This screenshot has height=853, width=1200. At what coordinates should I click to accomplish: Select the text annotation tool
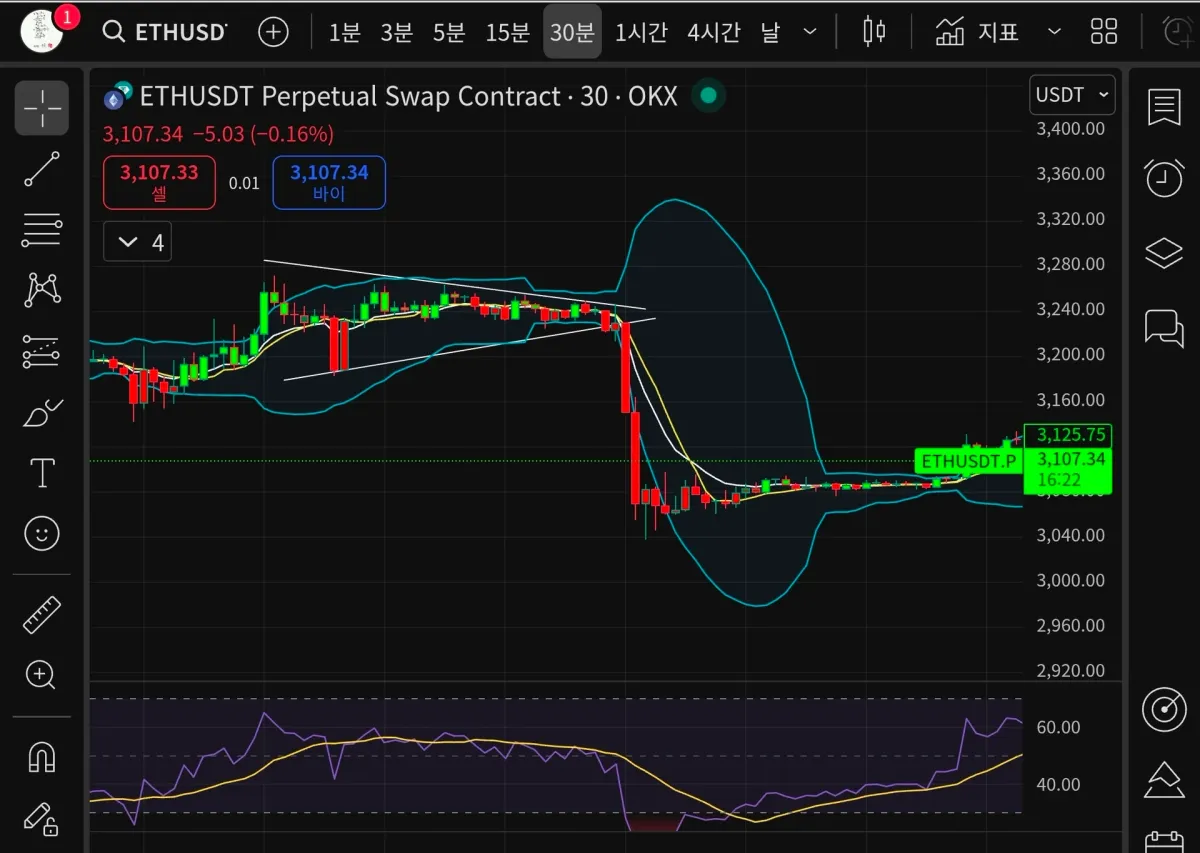[x=42, y=473]
